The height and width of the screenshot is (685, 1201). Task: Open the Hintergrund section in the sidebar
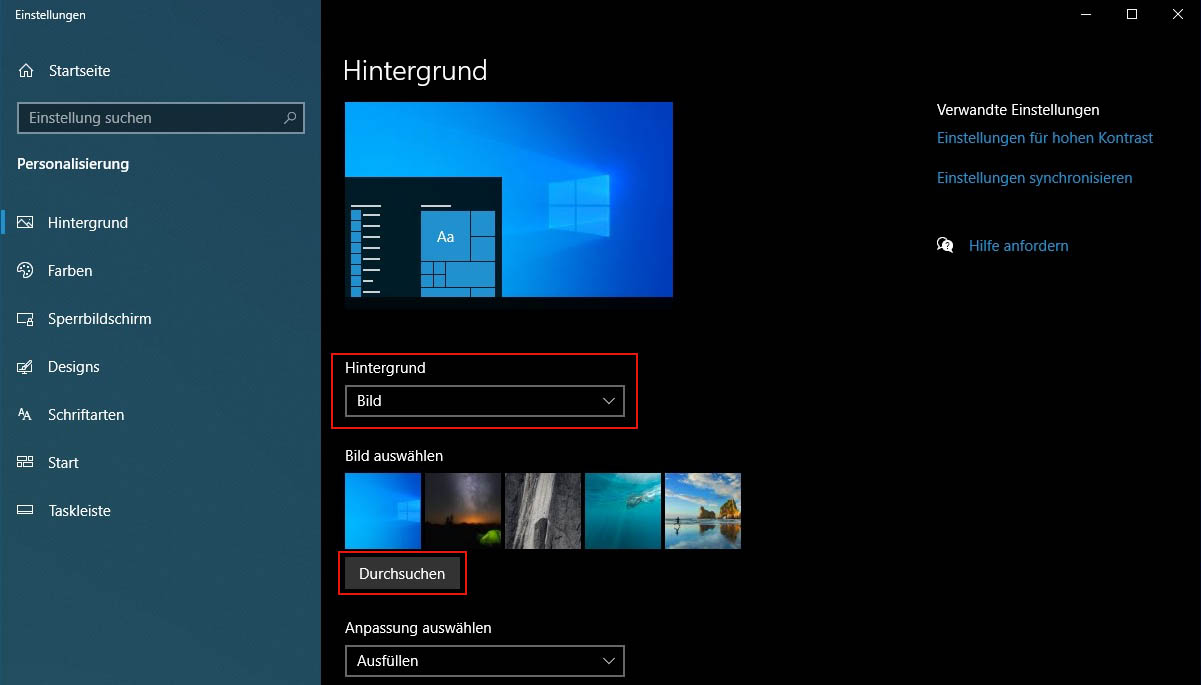tap(88, 223)
